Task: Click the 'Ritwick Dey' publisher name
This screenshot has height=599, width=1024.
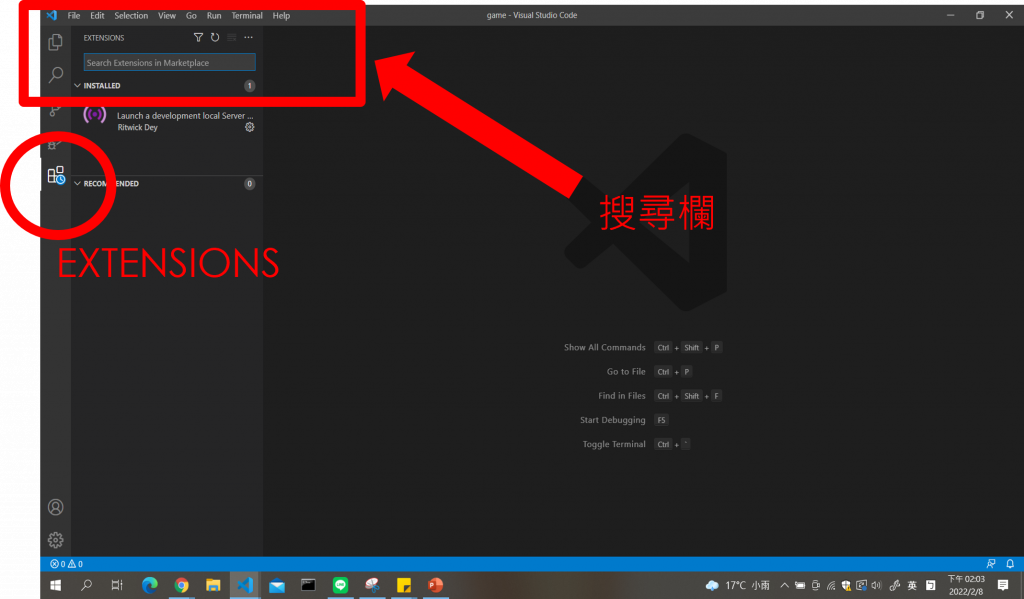Action: (x=138, y=127)
